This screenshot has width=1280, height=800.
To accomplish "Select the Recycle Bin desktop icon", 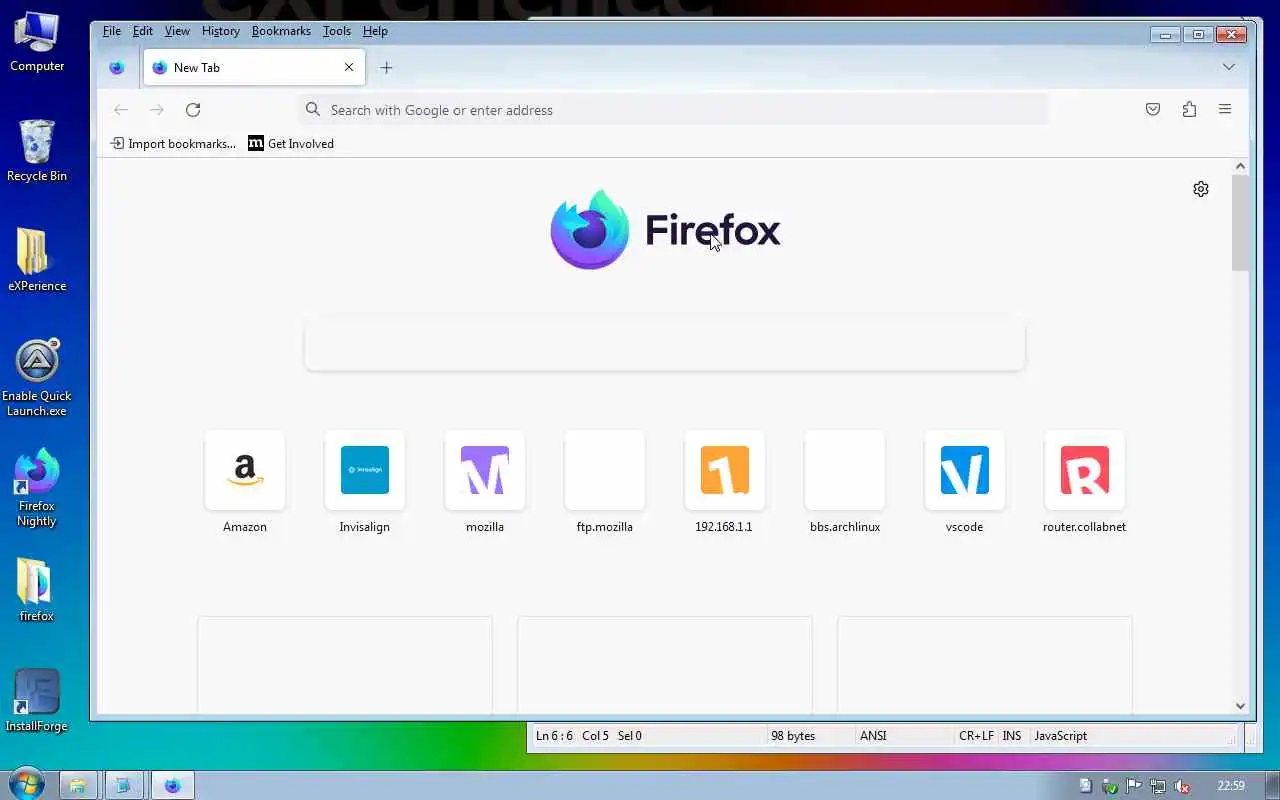I will point(37,151).
